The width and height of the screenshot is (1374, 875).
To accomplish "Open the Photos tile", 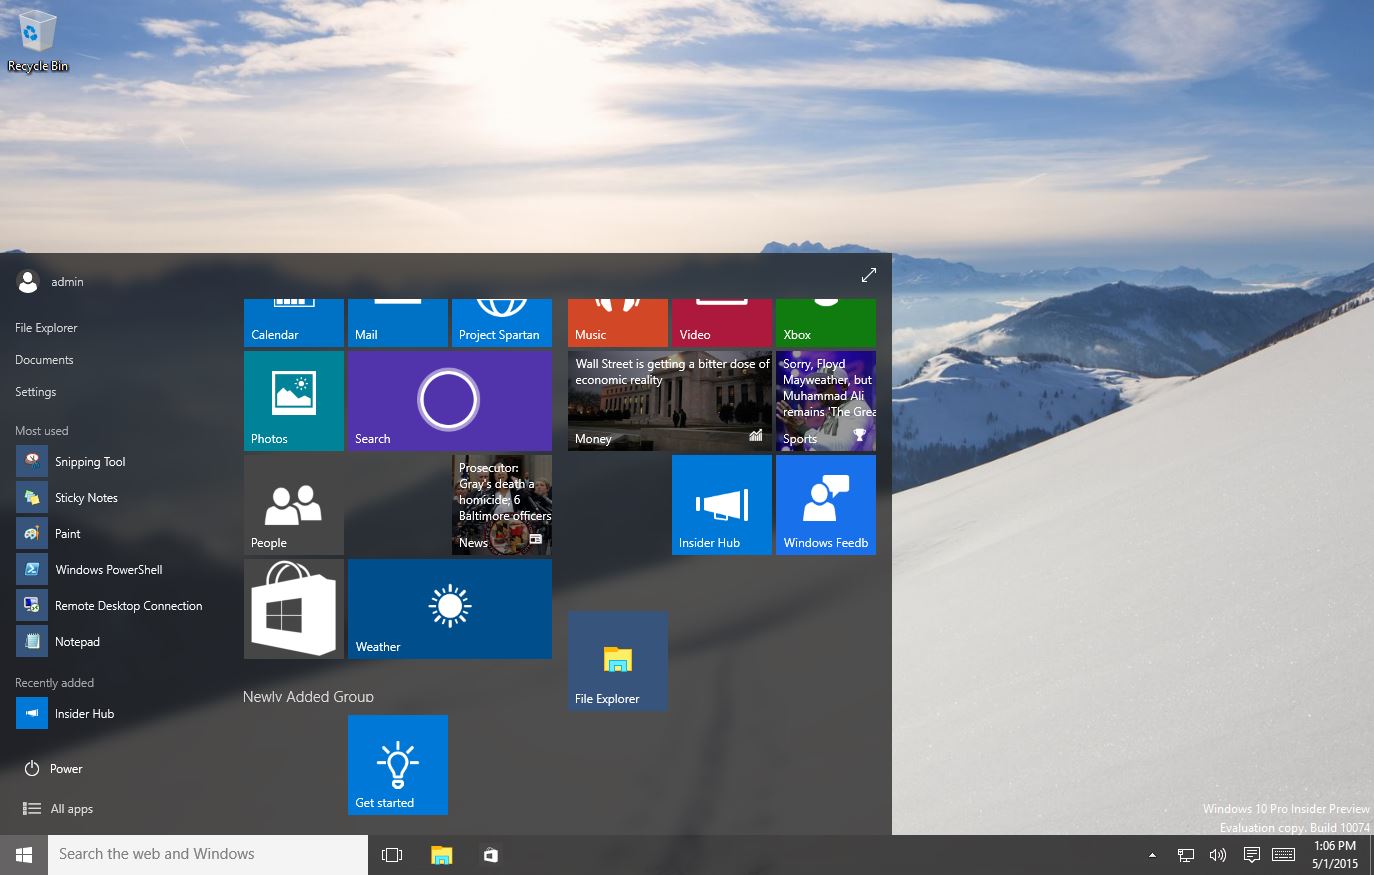I will (293, 401).
